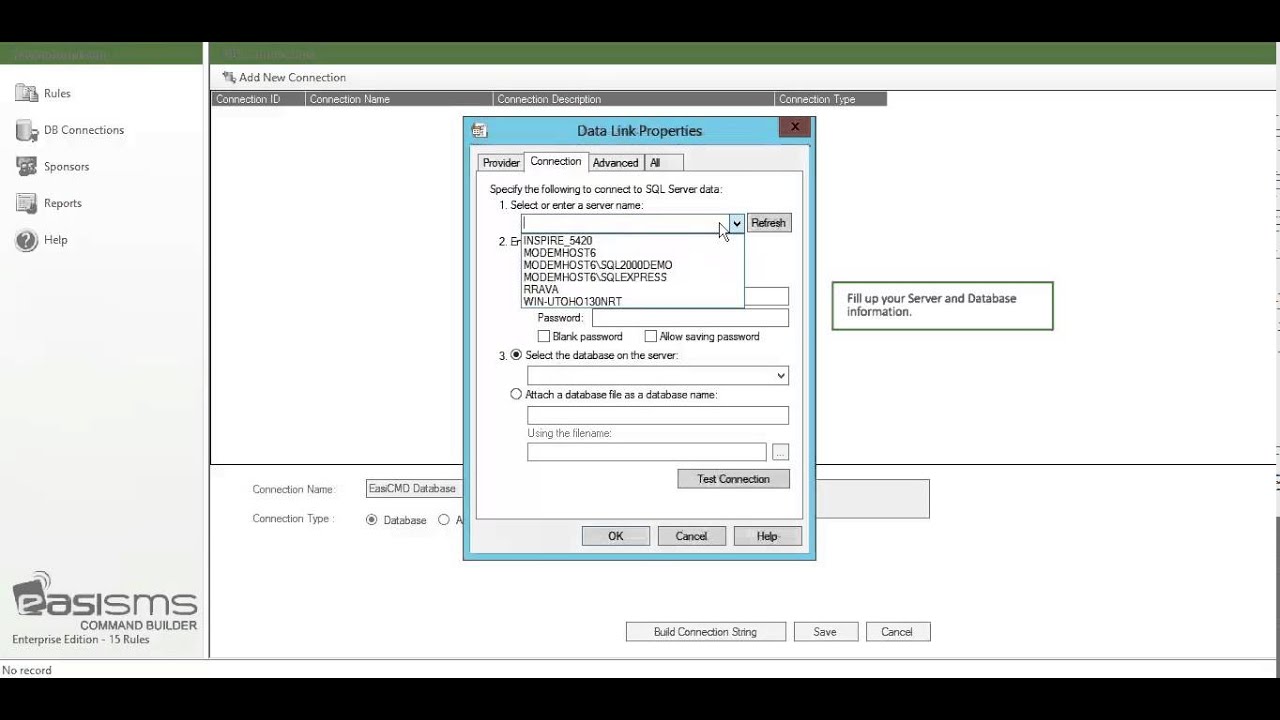Select MODEMHOST6\SQLEXPRESS server
This screenshot has height=720, width=1280.
[x=633, y=277]
